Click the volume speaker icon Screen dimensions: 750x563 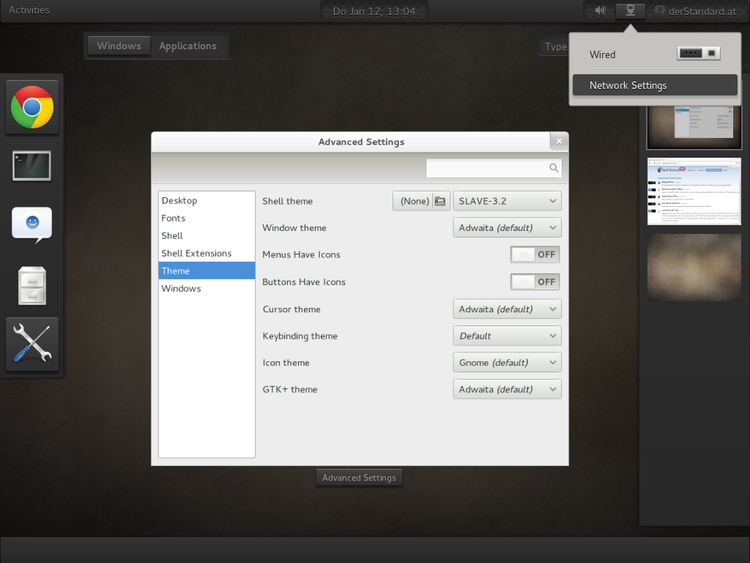(600, 10)
